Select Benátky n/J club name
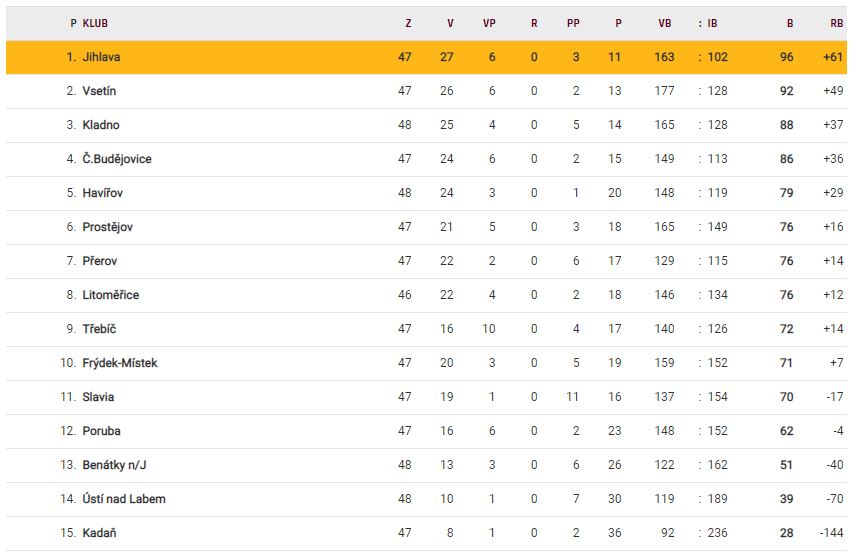This screenshot has width=855, height=559. point(113,465)
